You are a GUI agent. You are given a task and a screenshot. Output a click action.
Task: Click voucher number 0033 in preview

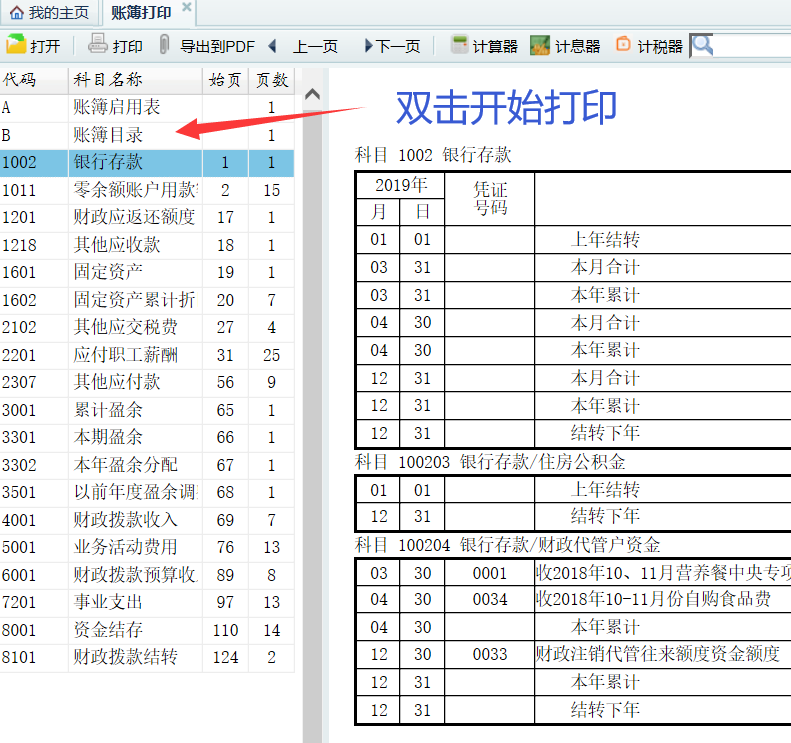pyautogui.click(x=489, y=655)
